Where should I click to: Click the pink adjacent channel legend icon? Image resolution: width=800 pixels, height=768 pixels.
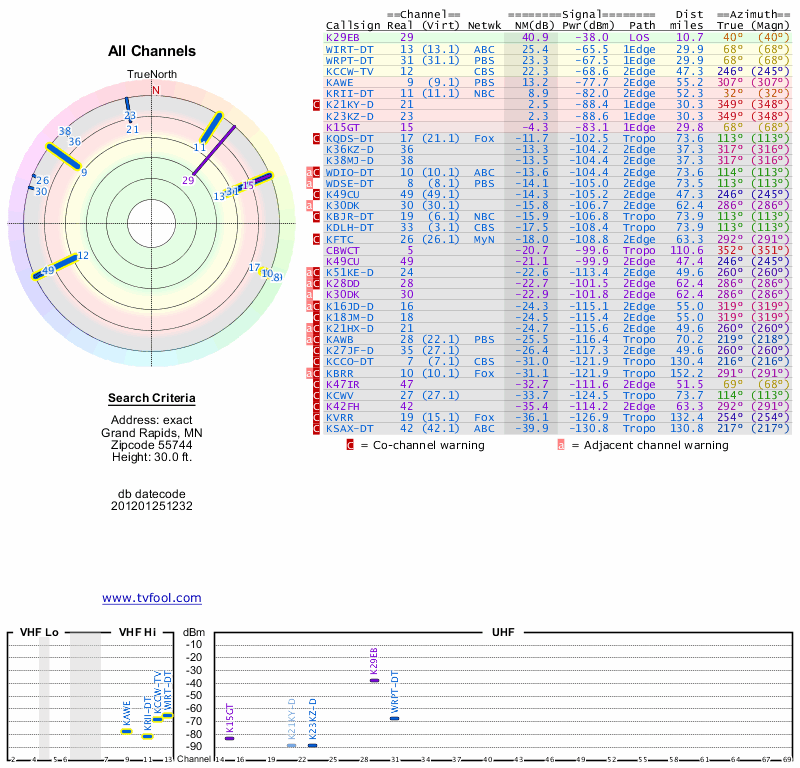click(561, 445)
